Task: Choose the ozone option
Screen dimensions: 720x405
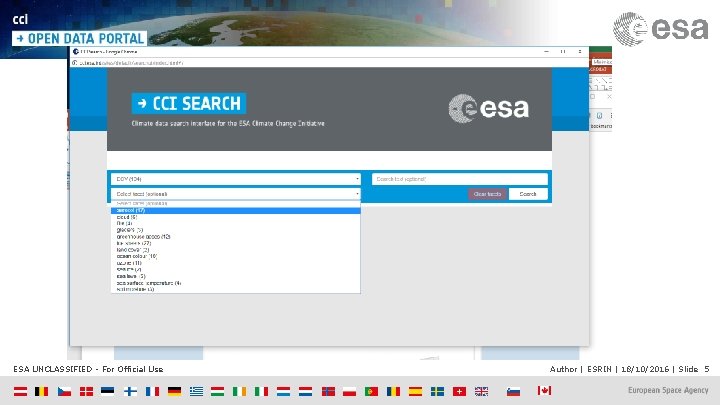Action: coord(236,263)
